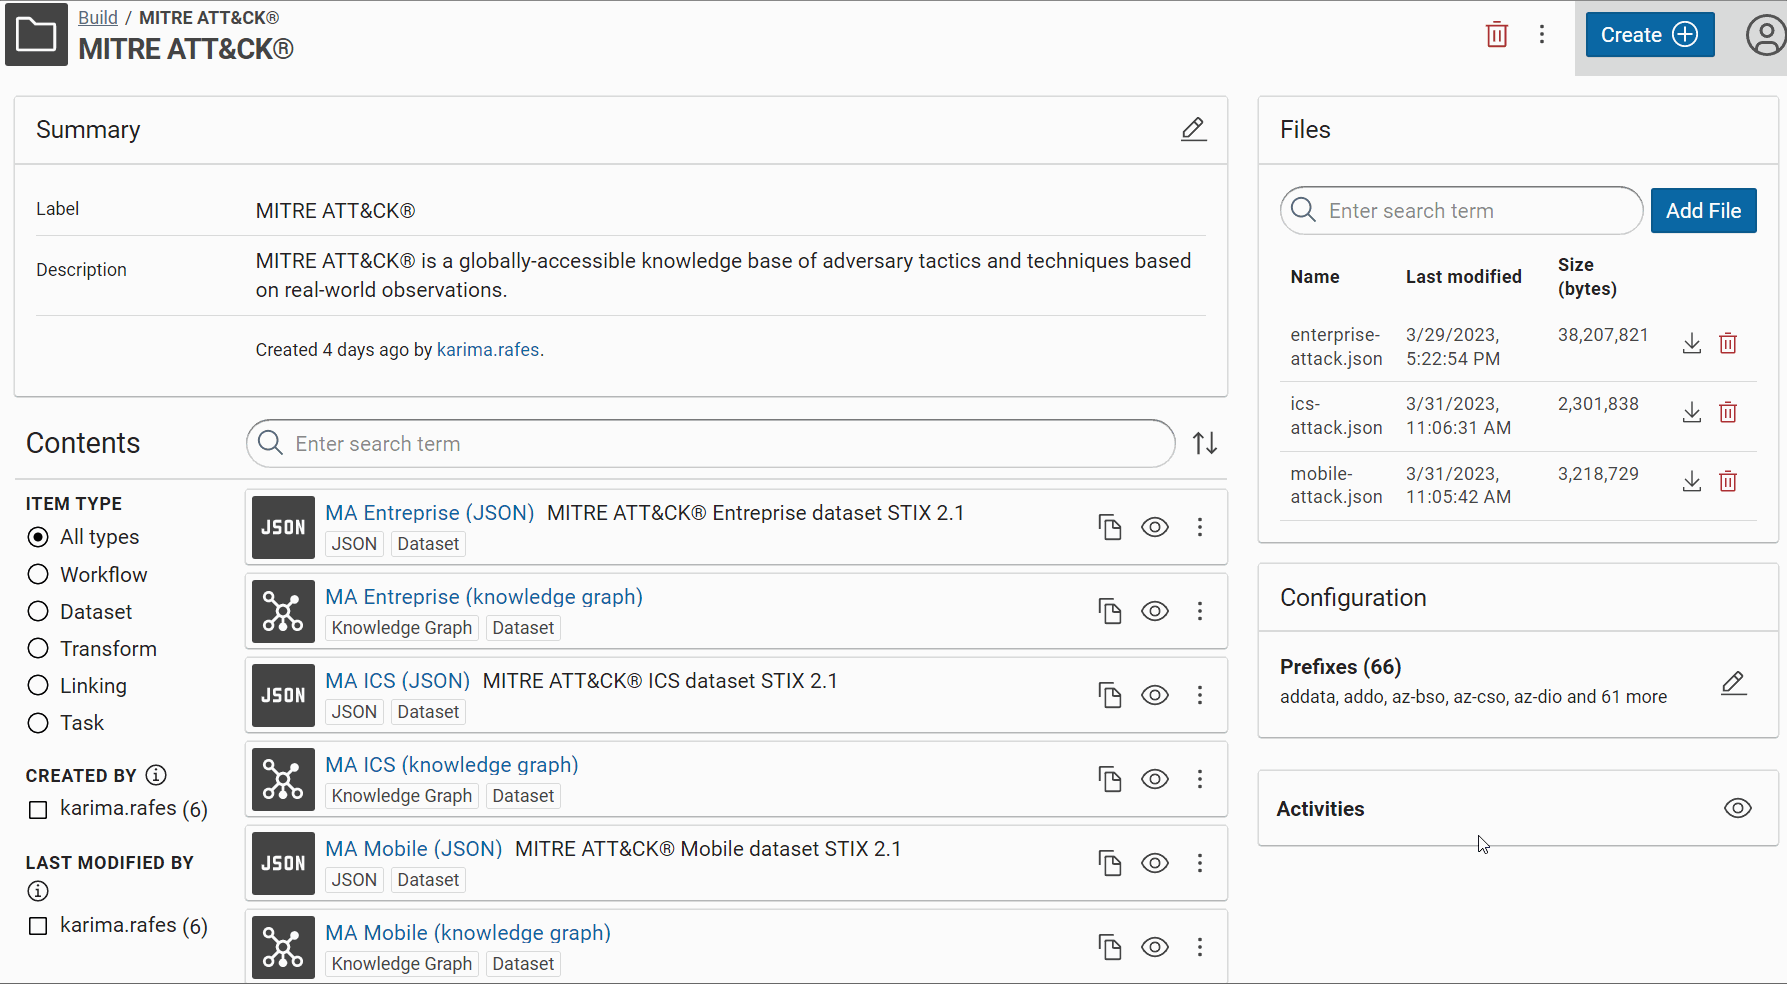Image resolution: width=1787 pixels, height=984 pixels.
Task: Edit the Summary with the pencil icon
Action: point(1193,130)
